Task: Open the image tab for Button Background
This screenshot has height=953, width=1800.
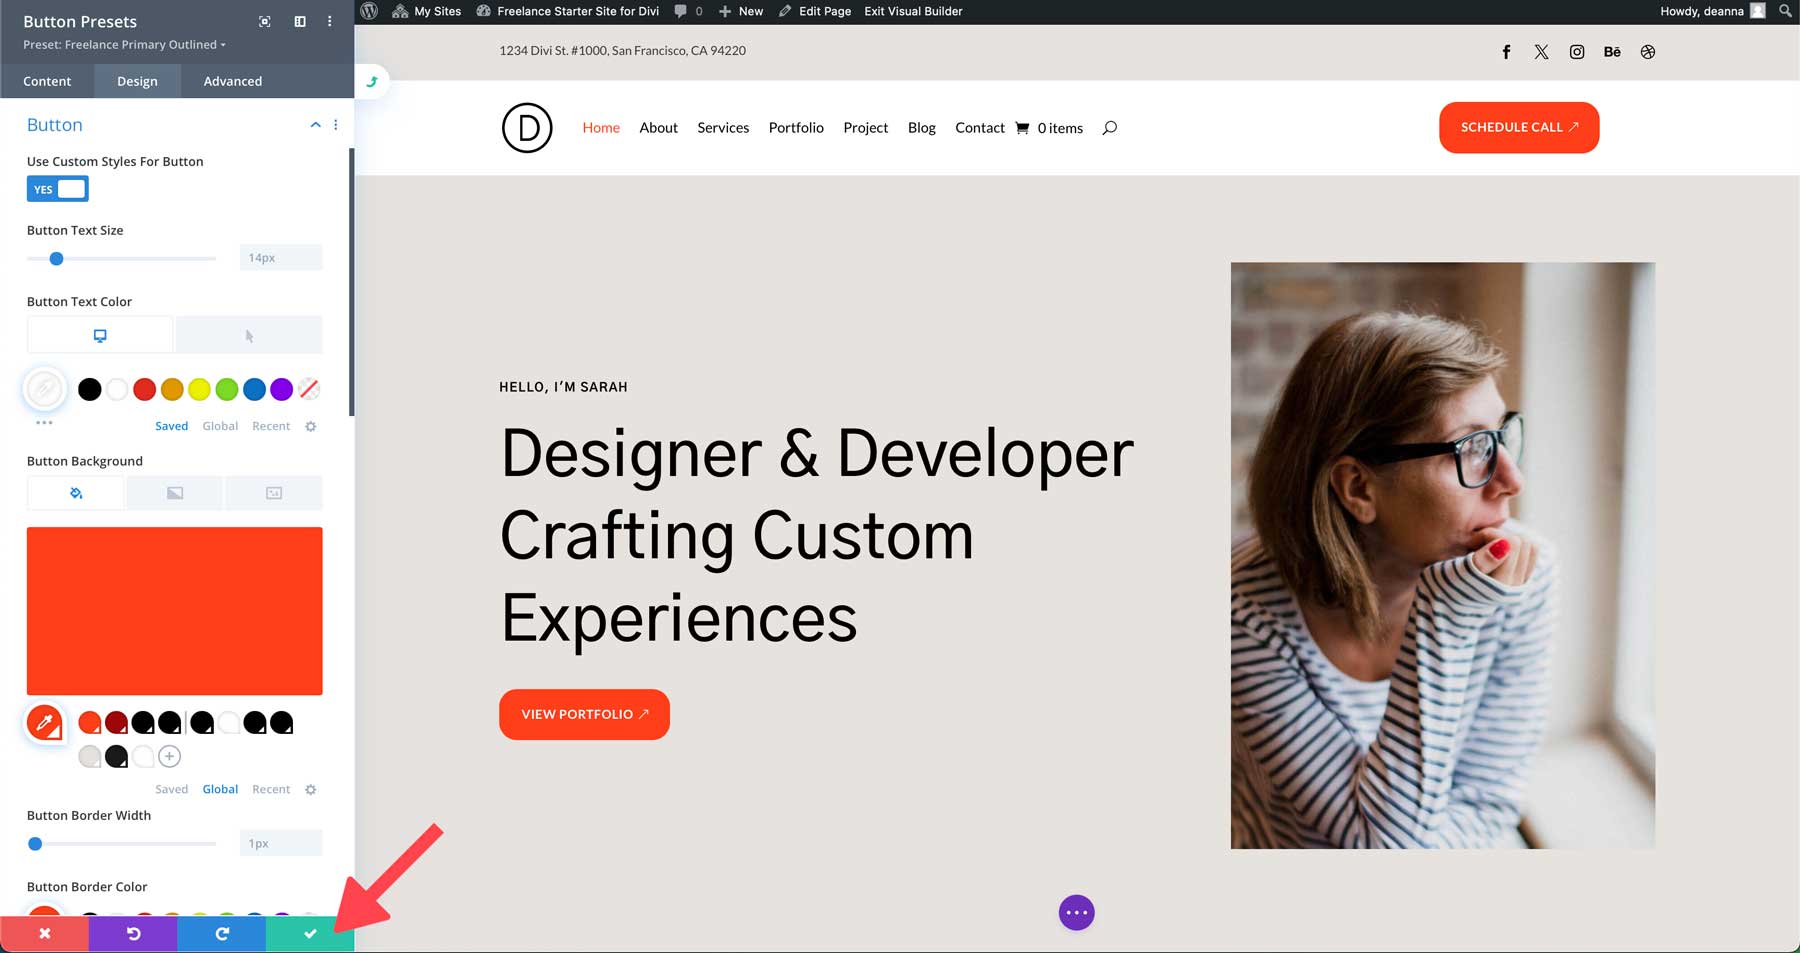Action: click(273, 492)
